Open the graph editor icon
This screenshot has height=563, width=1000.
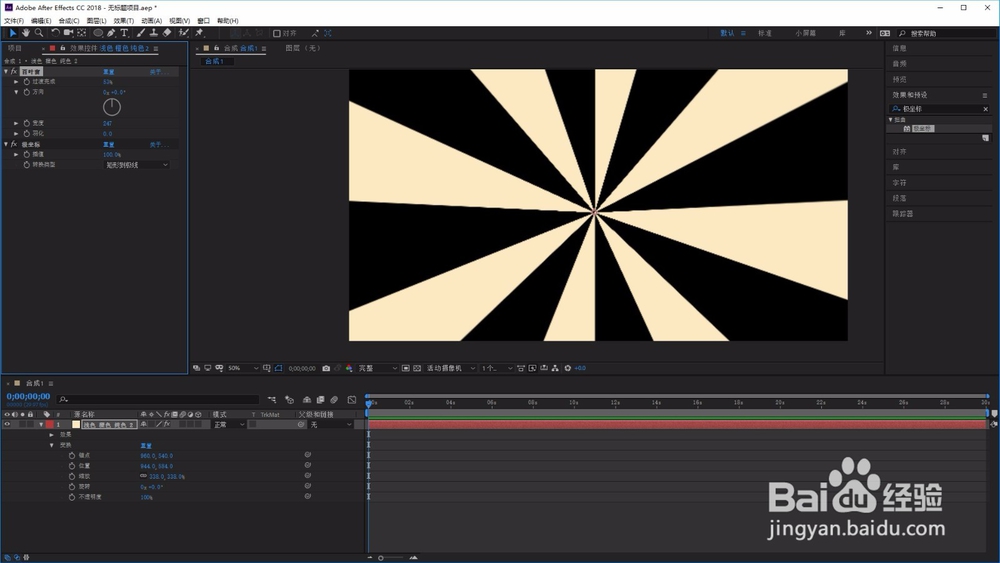click(351, 400)
